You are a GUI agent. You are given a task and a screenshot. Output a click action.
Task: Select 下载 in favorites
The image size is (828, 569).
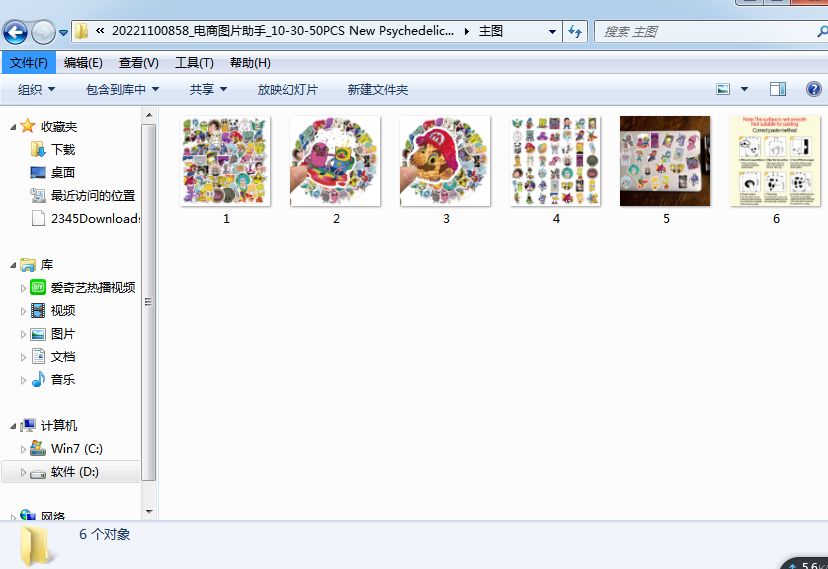pos(63,149)
